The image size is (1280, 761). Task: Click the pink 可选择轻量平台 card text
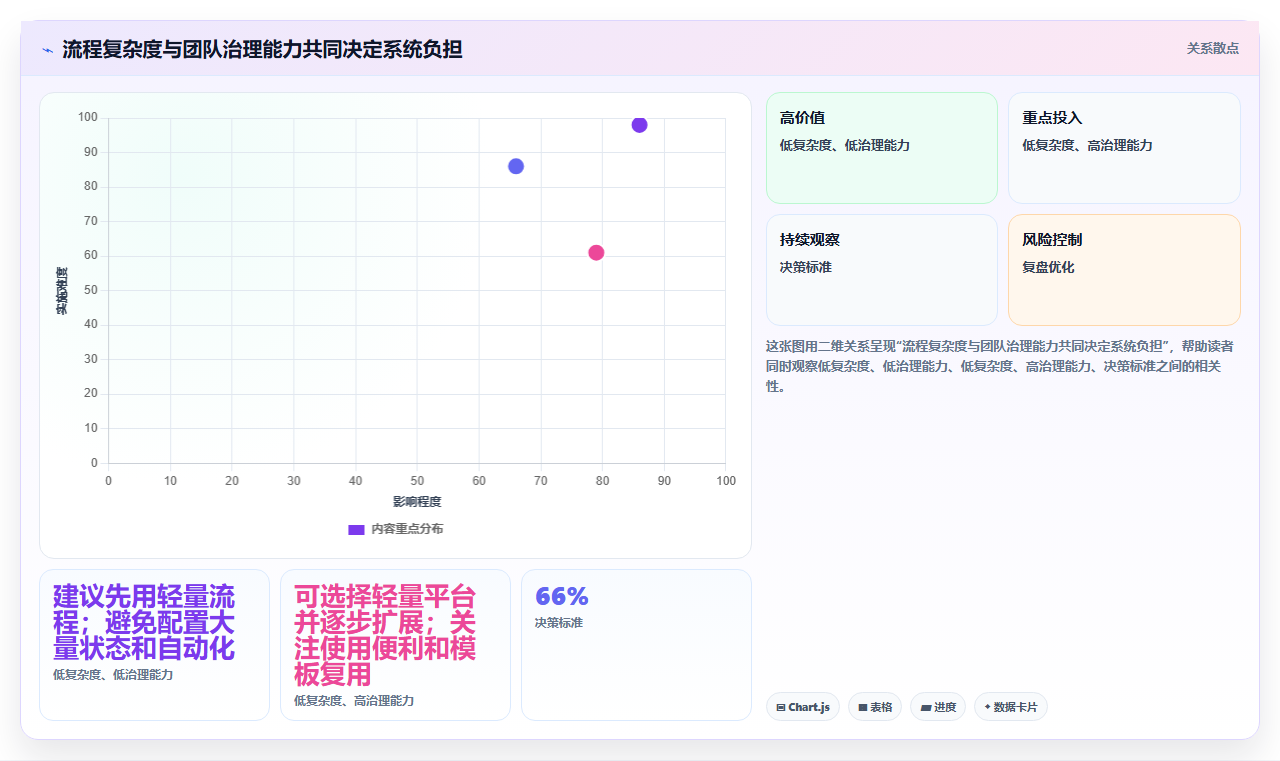click(385, 636)
